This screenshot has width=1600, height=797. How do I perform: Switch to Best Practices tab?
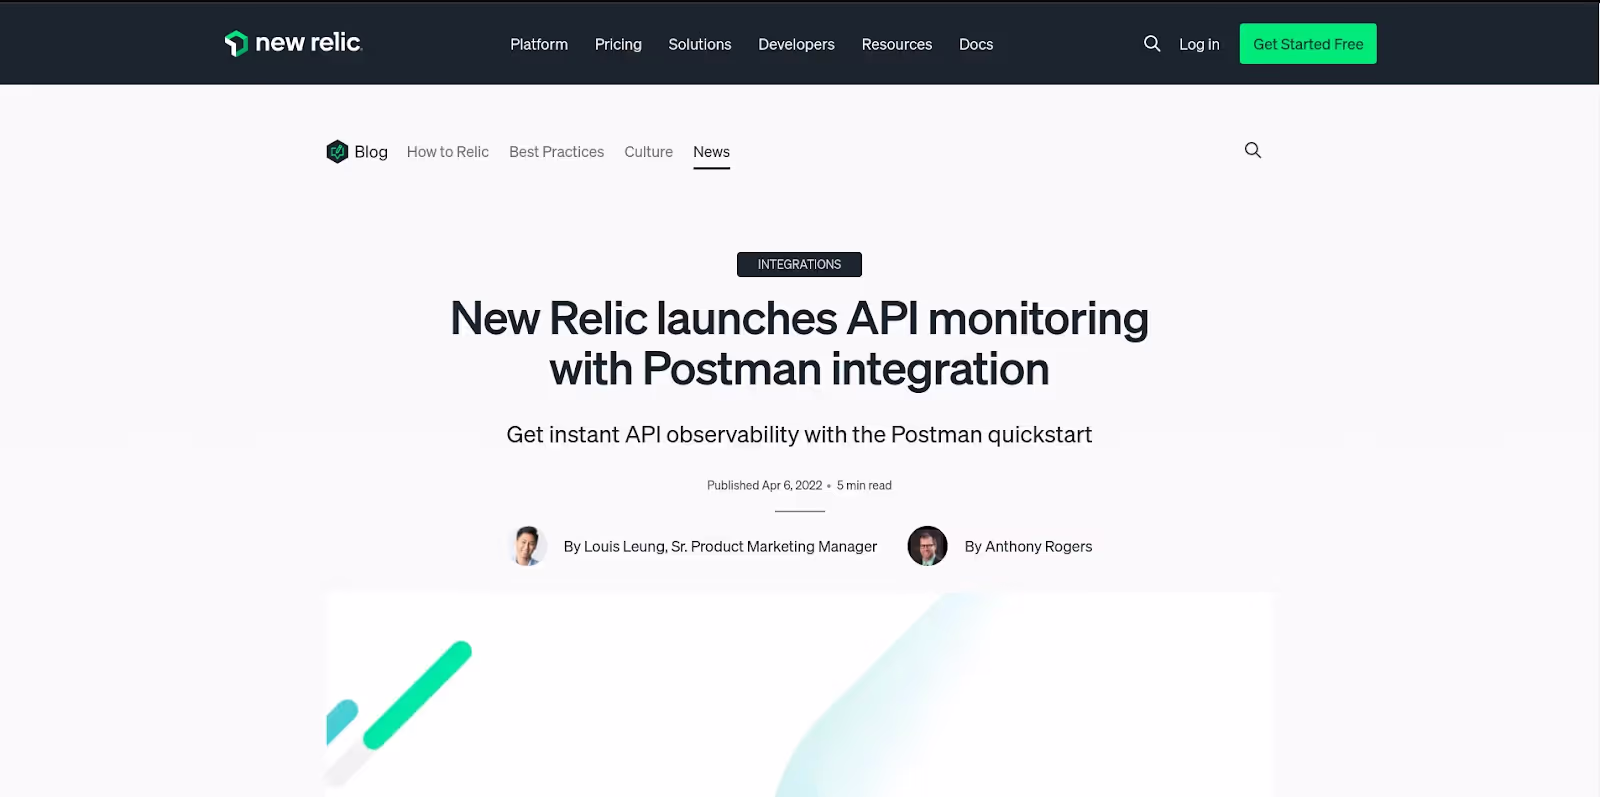pyautogui.click(x=556, y=152)
